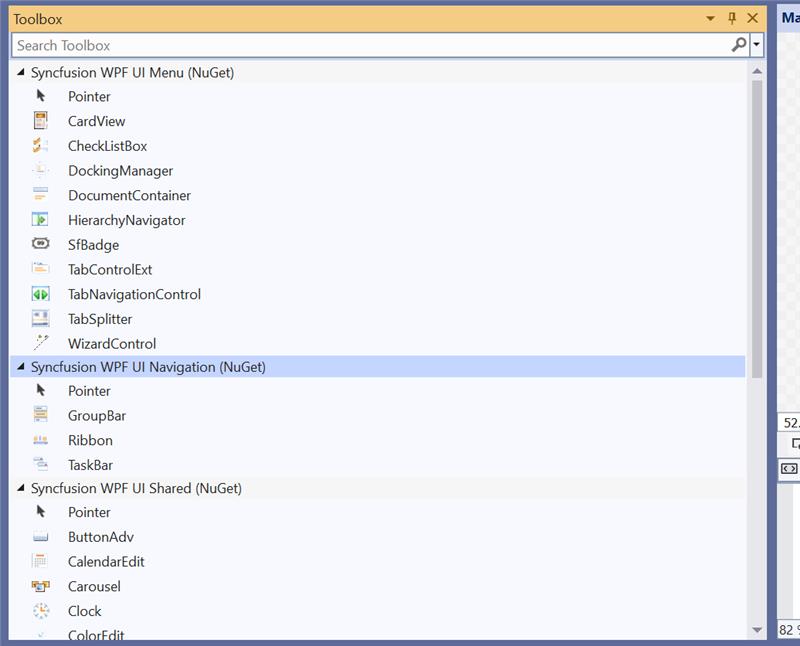
Task: Click the SfBadge icon
Action: [x=41, y=244]
